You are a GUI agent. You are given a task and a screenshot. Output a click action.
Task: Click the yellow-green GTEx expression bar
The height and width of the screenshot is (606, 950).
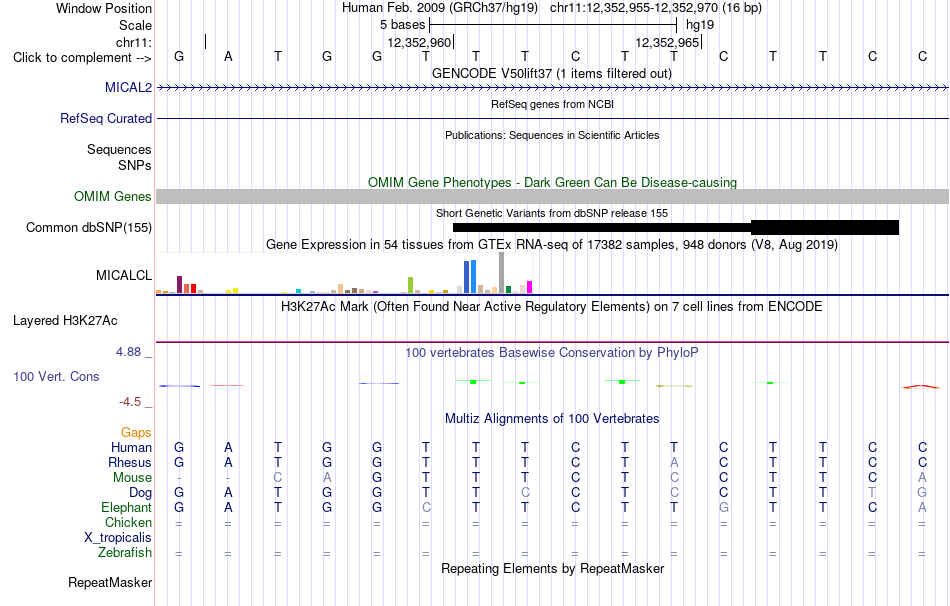coord(410,285)
